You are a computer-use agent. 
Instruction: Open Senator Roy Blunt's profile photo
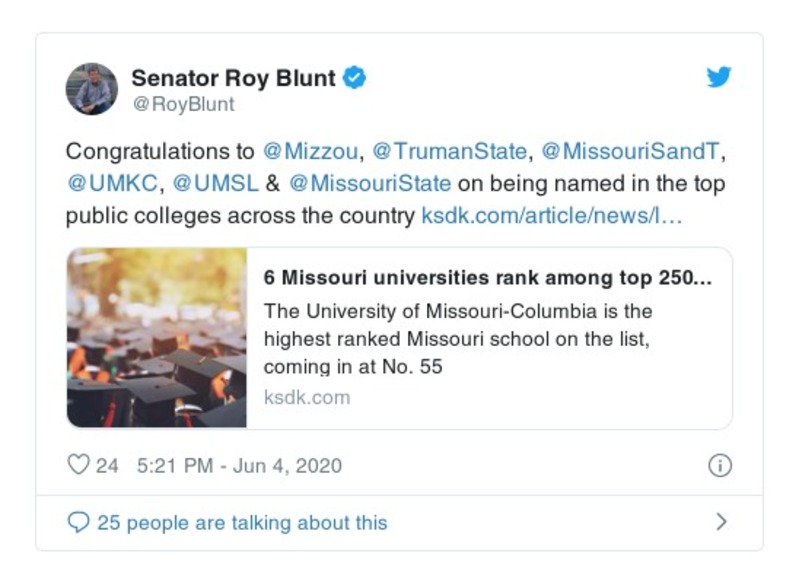[92, 89]
